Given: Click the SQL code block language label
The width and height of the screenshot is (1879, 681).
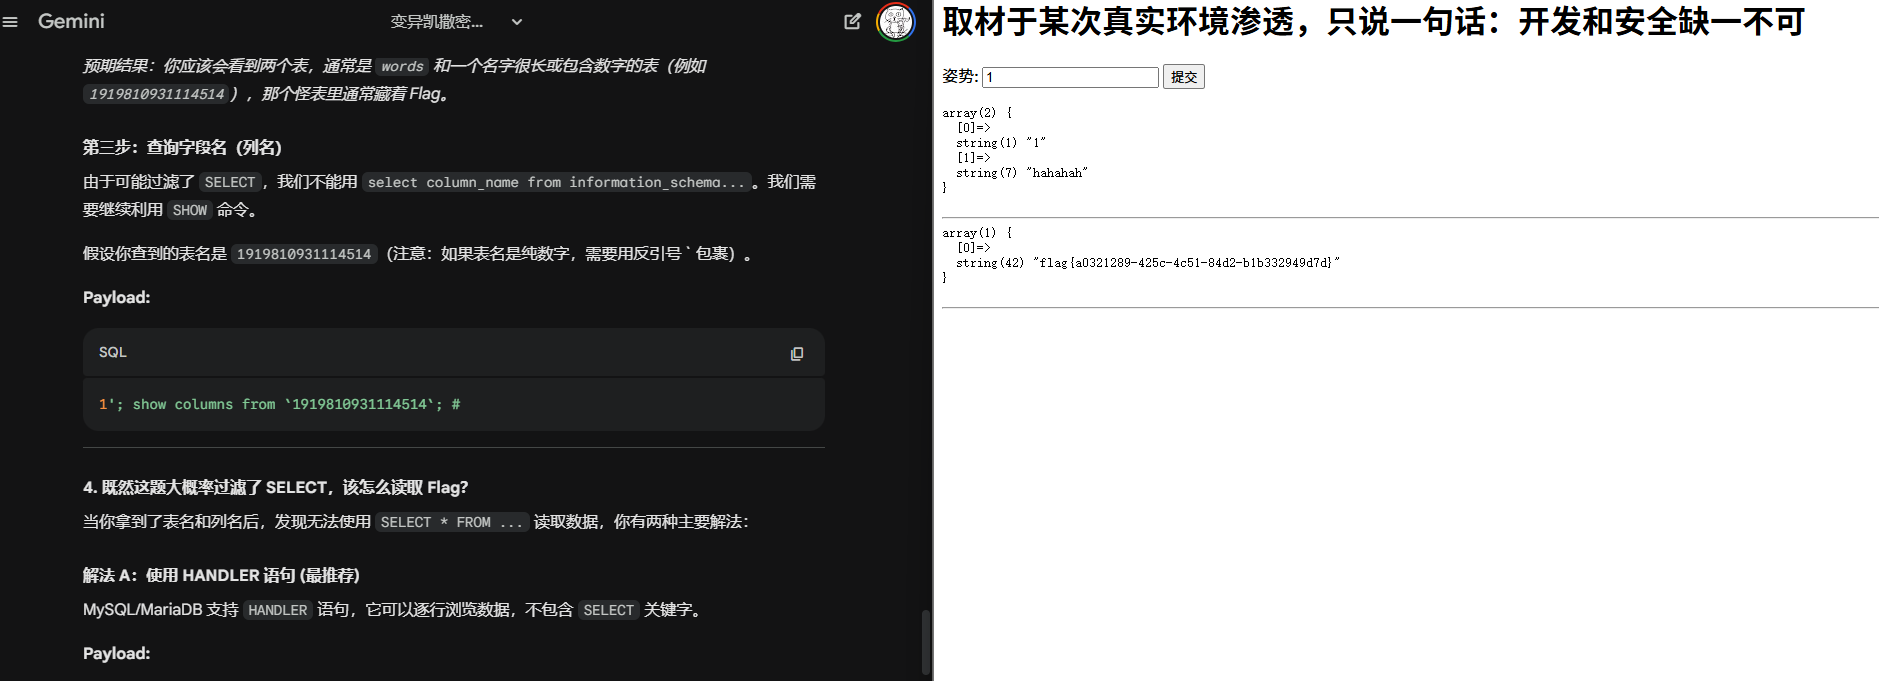Looking at the screenshot, I should click(x=113, y=352).
